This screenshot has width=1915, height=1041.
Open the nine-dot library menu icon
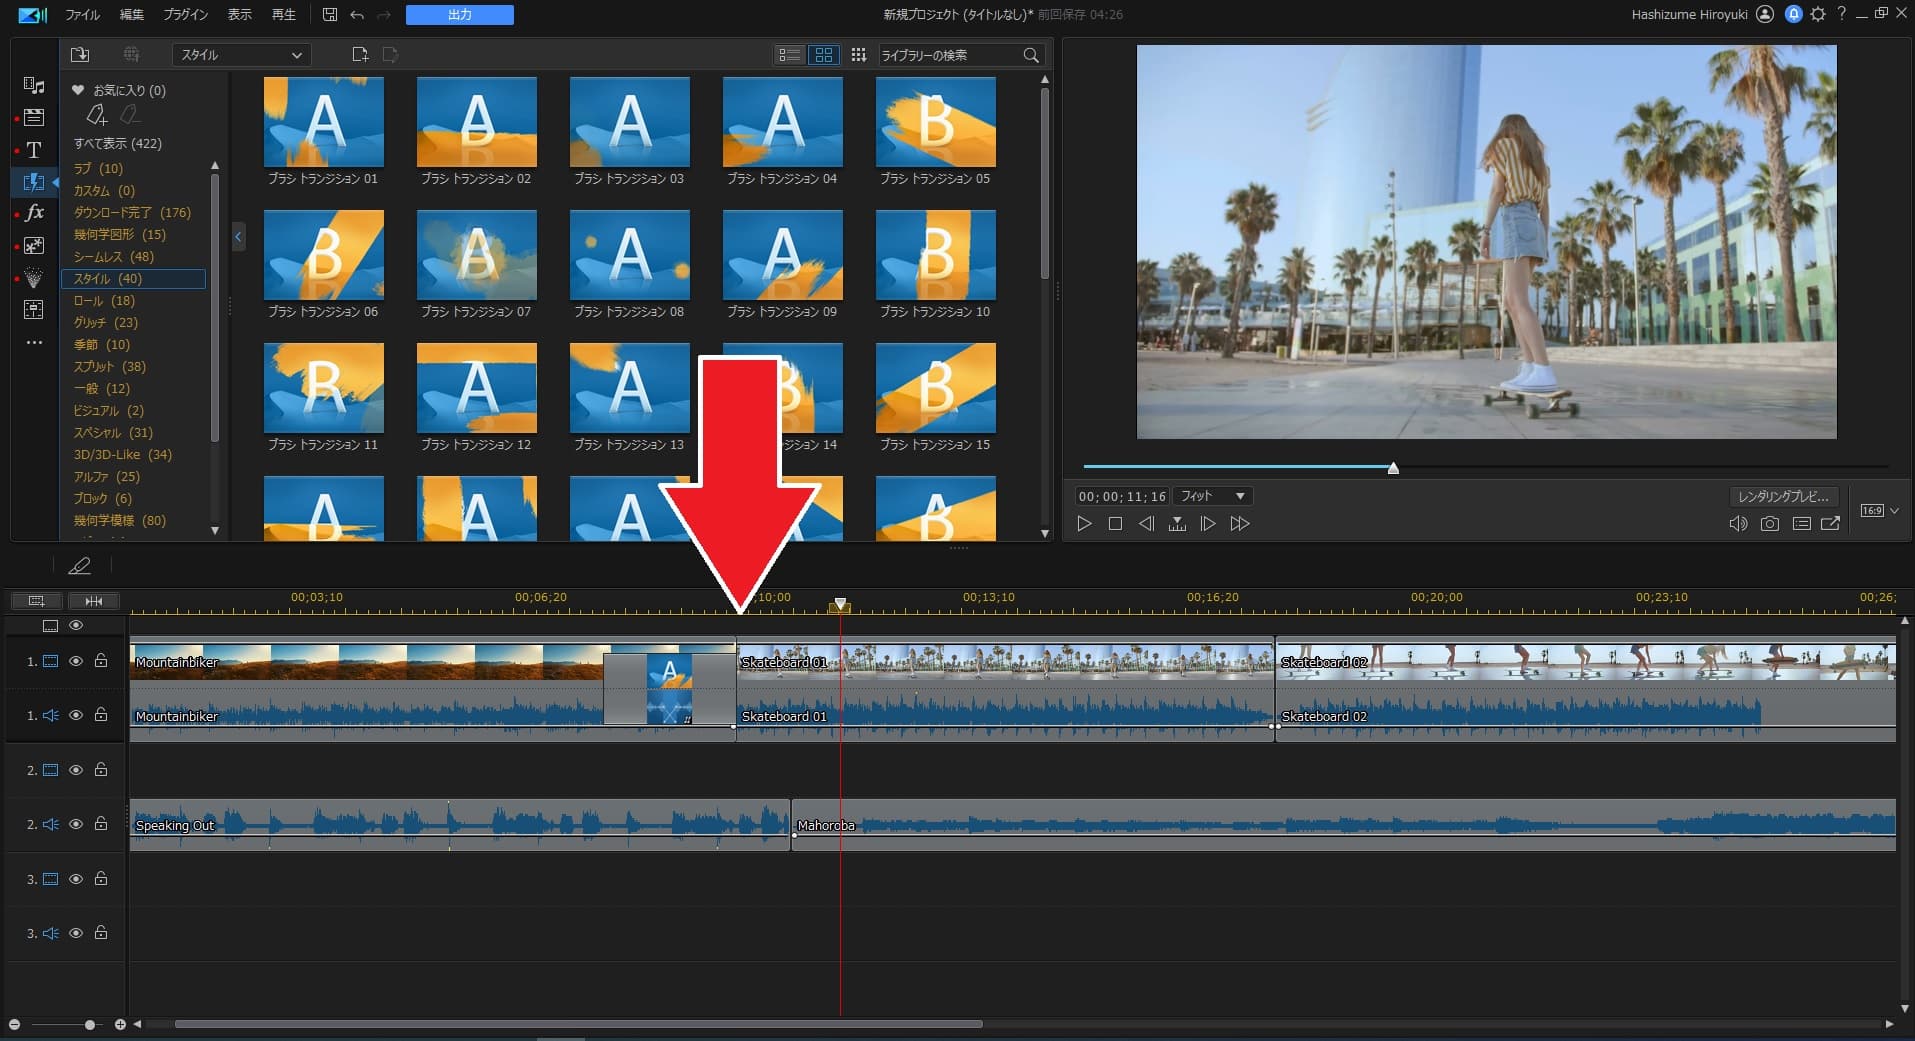click(x=858, y=55)
